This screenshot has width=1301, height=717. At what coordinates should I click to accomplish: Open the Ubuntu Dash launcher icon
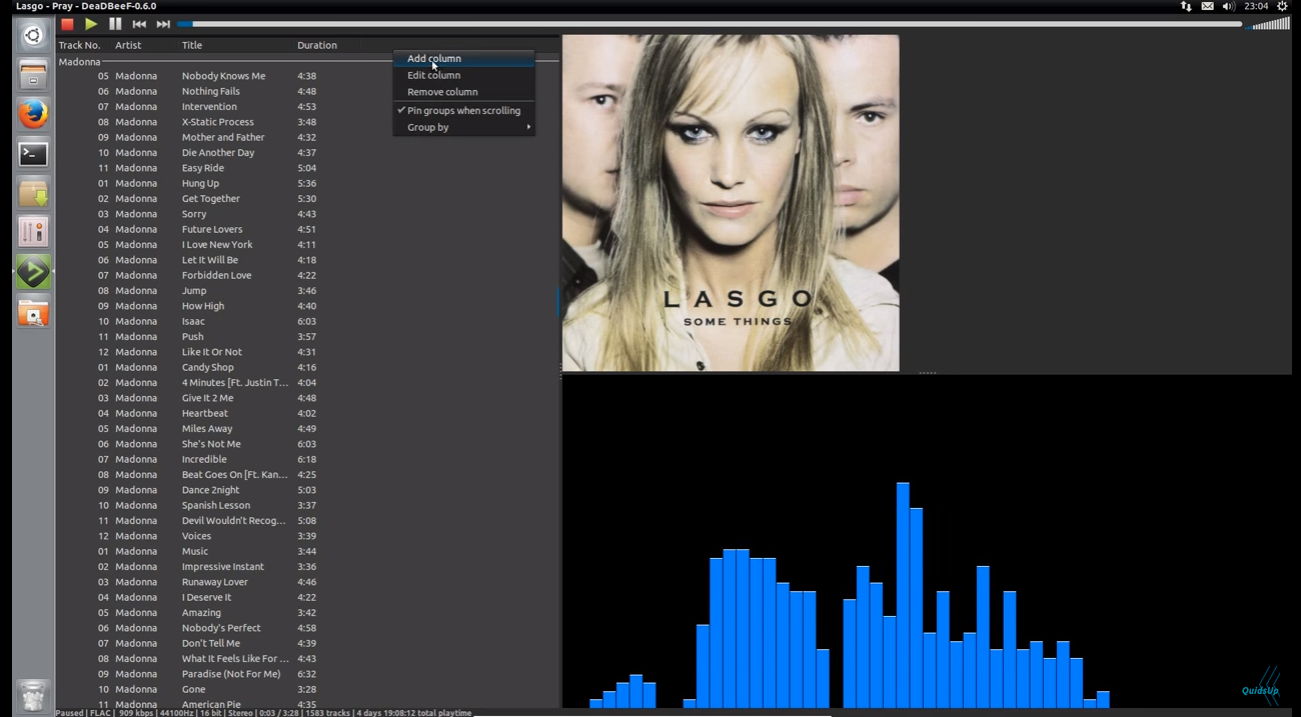[33, 36]
